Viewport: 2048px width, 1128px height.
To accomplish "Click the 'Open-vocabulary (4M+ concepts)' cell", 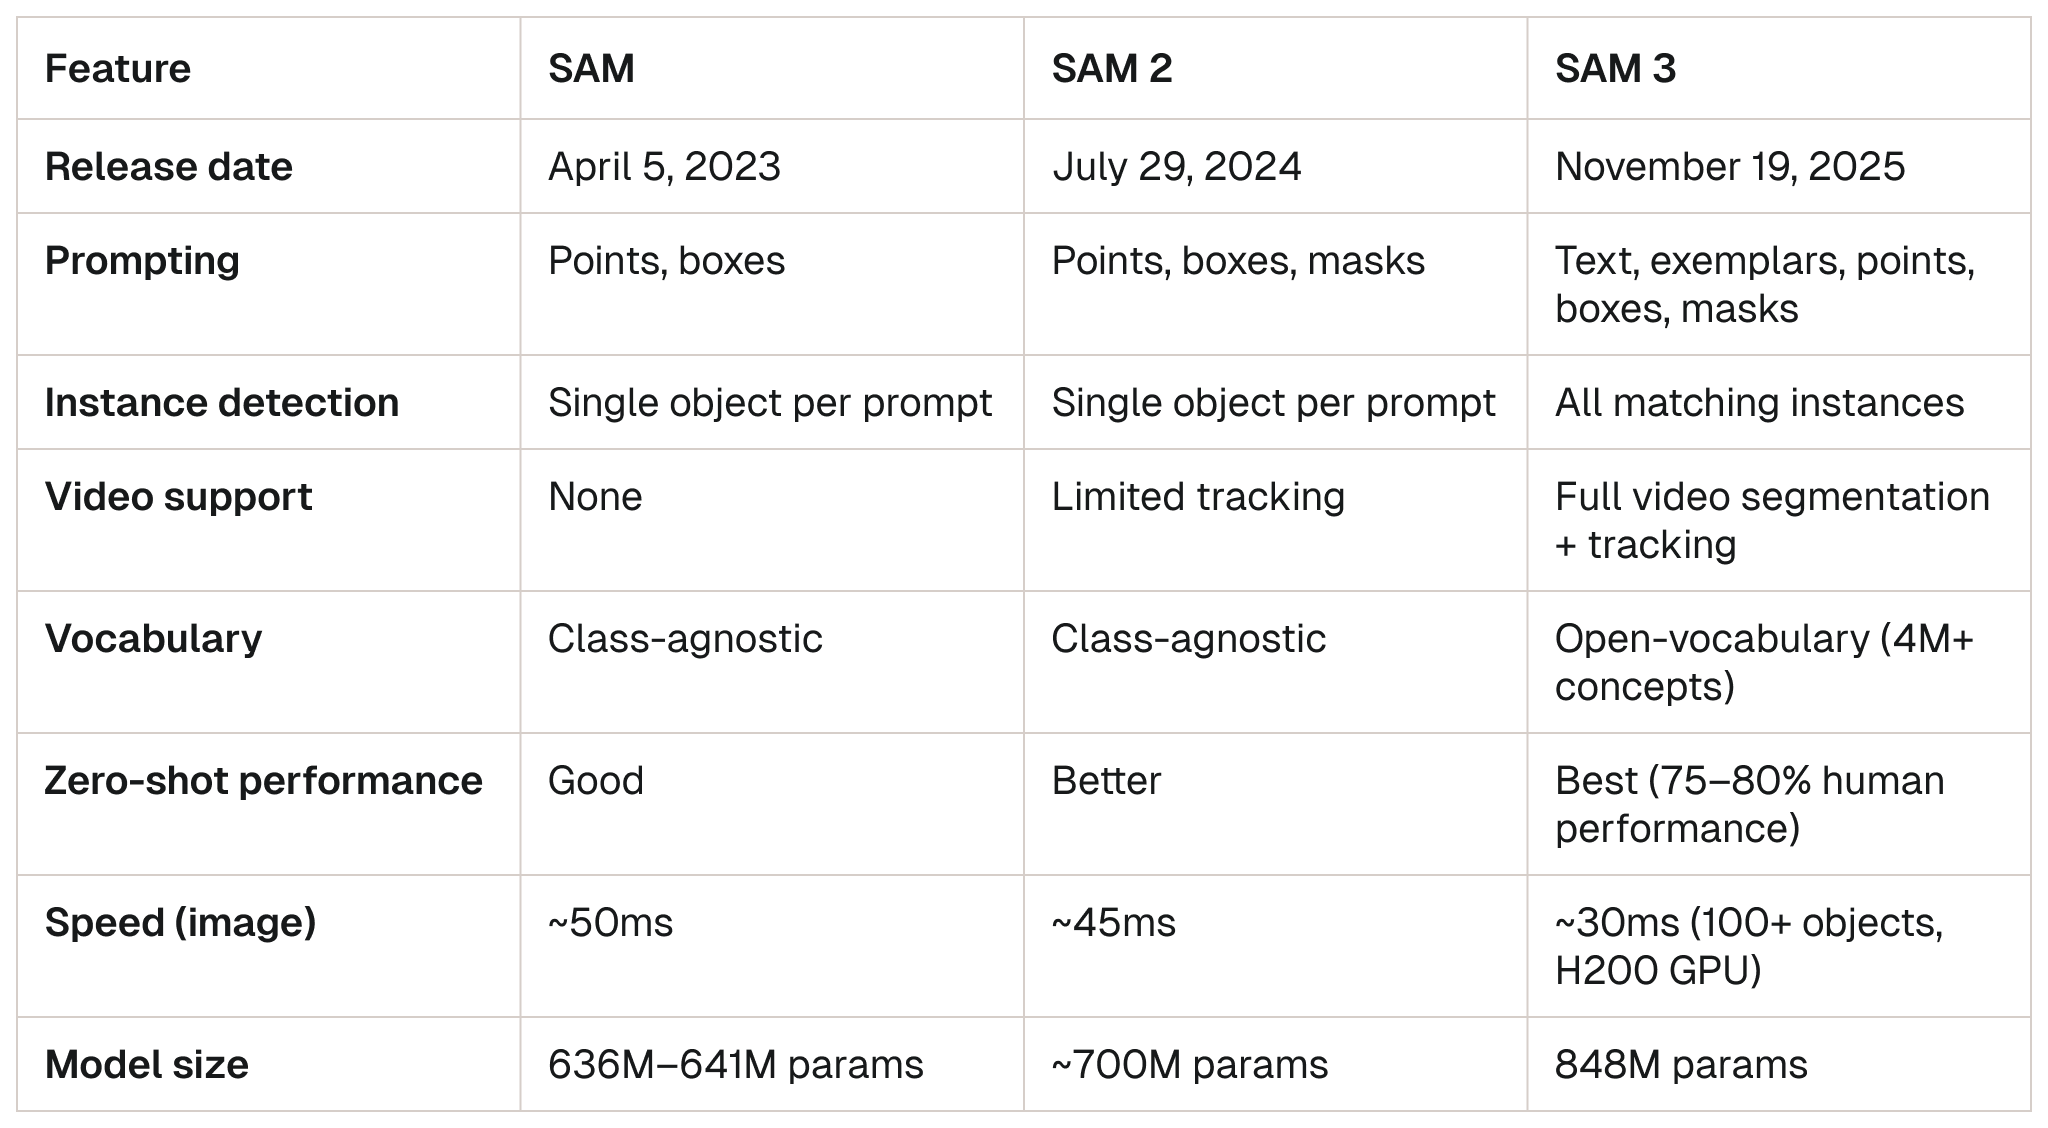I will 1763,662.
